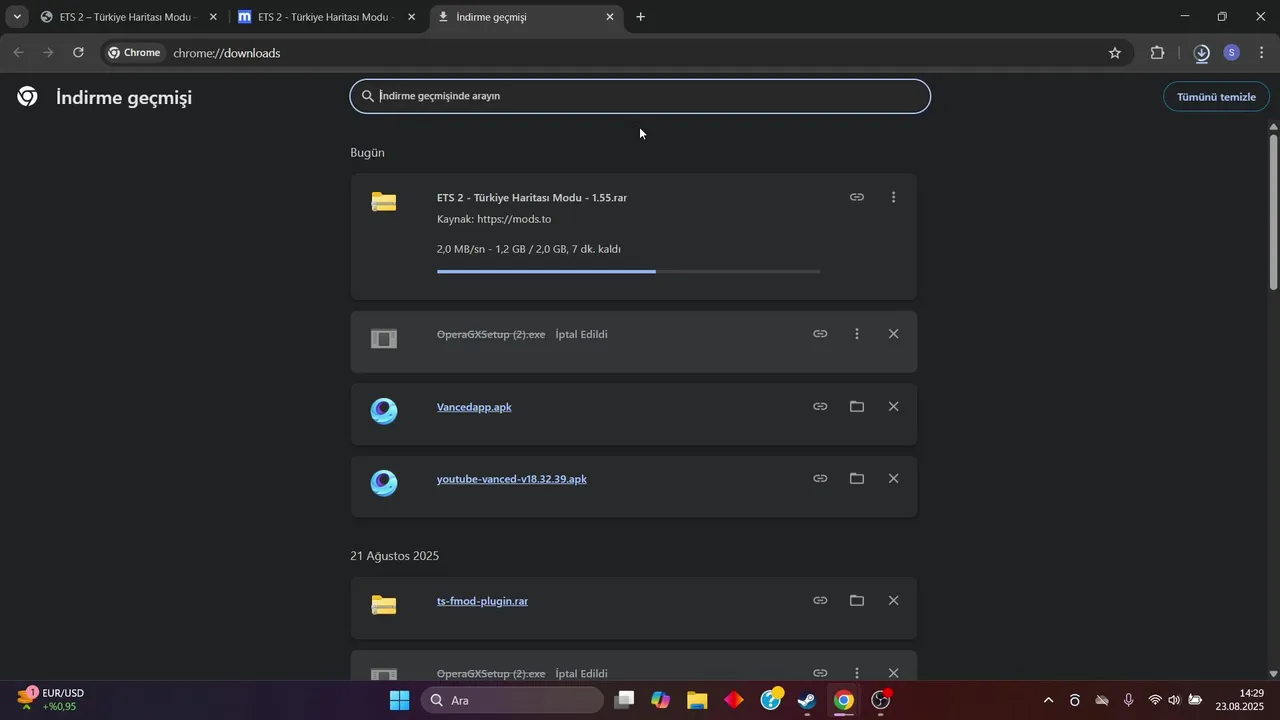Close the first ETS 2 tab

213,17
